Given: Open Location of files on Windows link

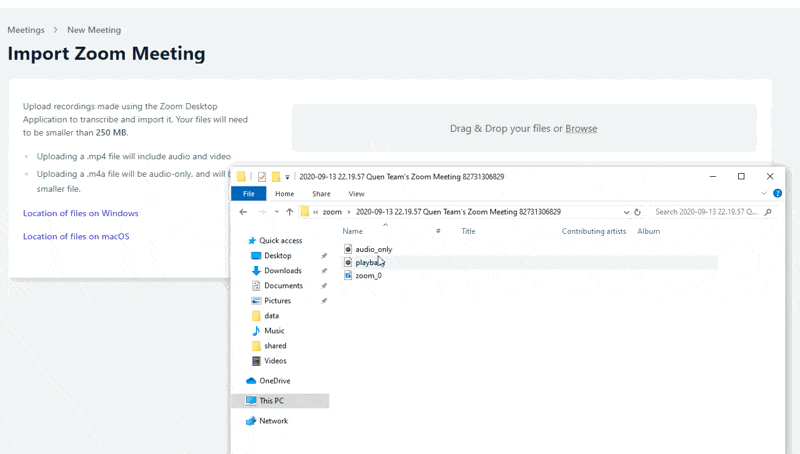Looking at the screenshot, I should (81, 213).
